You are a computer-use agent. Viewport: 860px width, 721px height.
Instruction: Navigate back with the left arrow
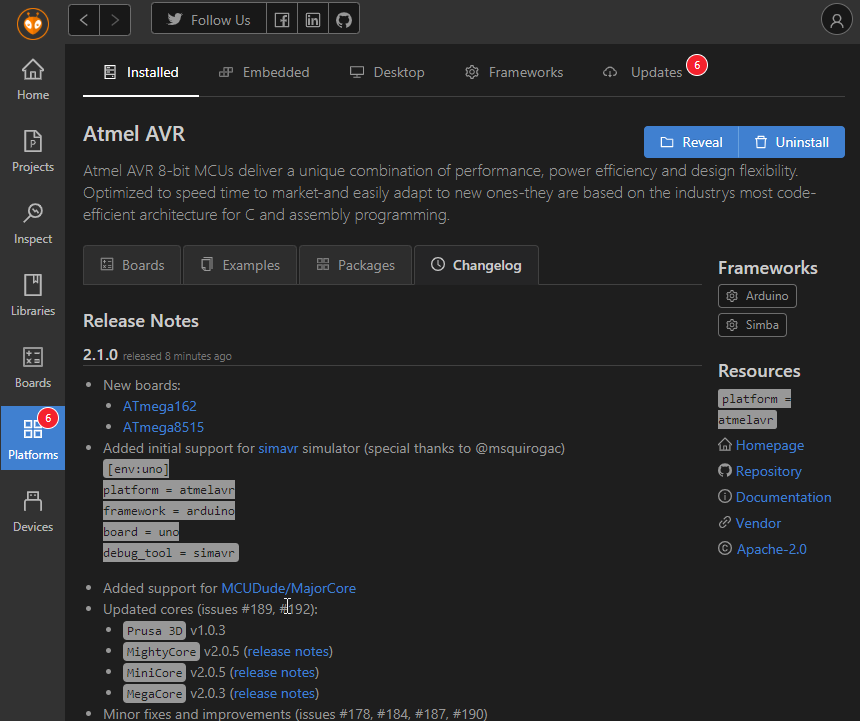click(84, 20)
